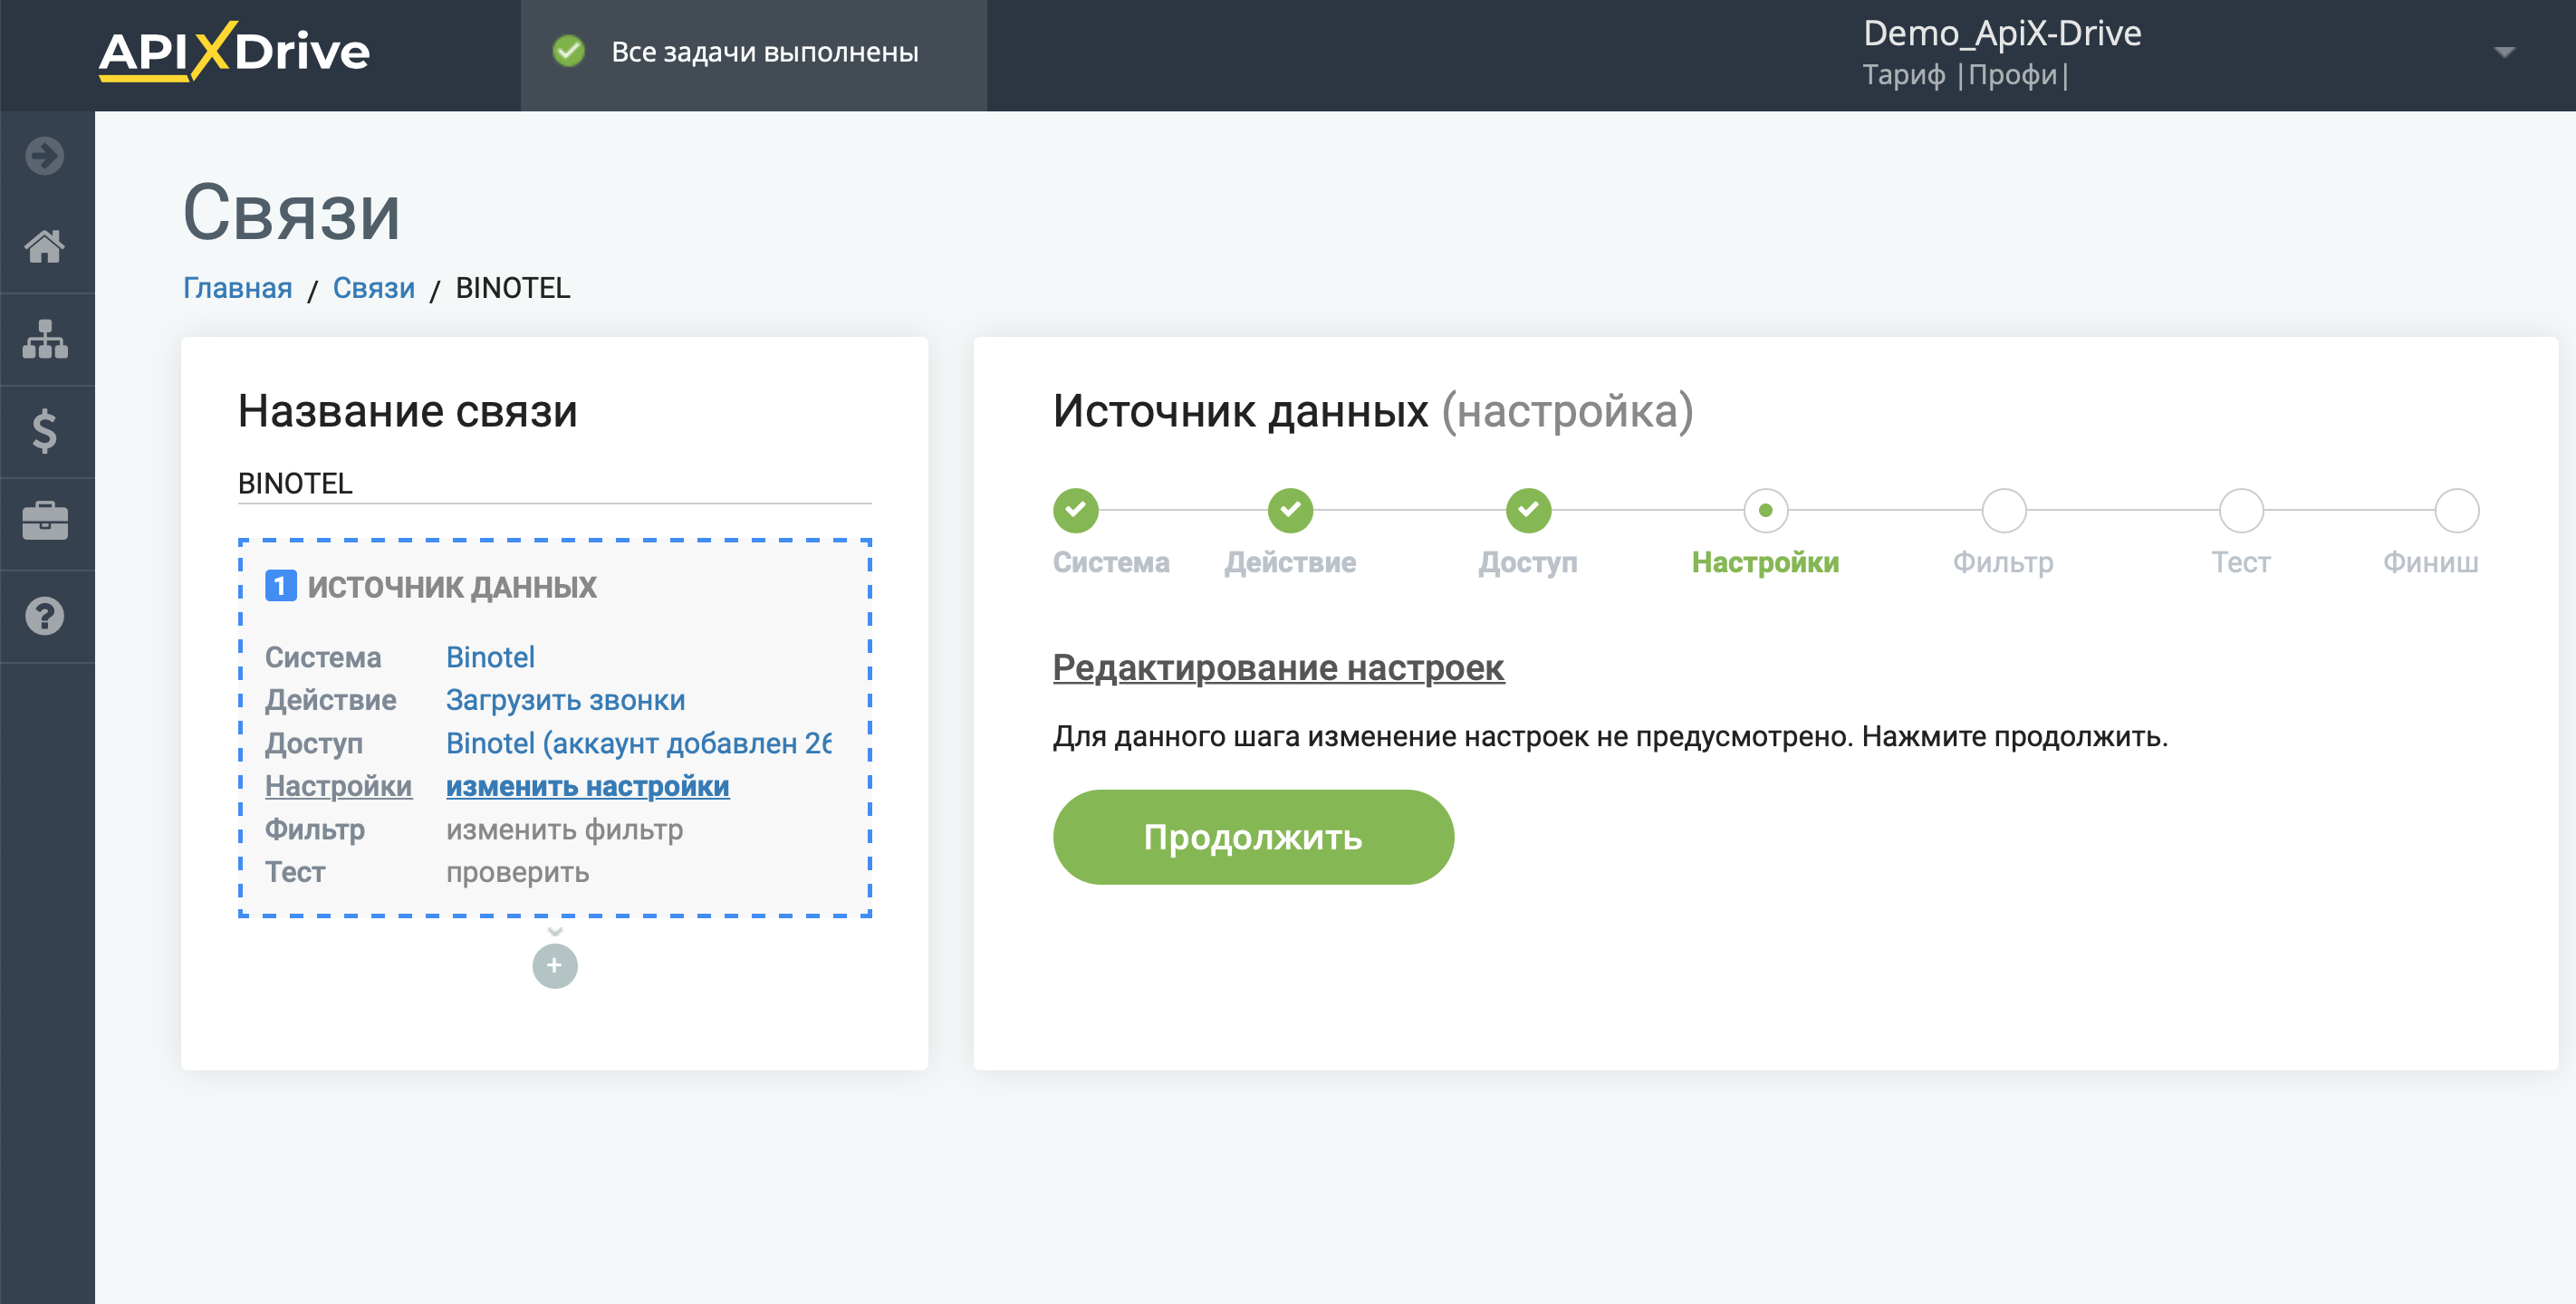Go to the Доступ step circle
This screenshot has height=1304, width=2576.
coord(1528,510)
